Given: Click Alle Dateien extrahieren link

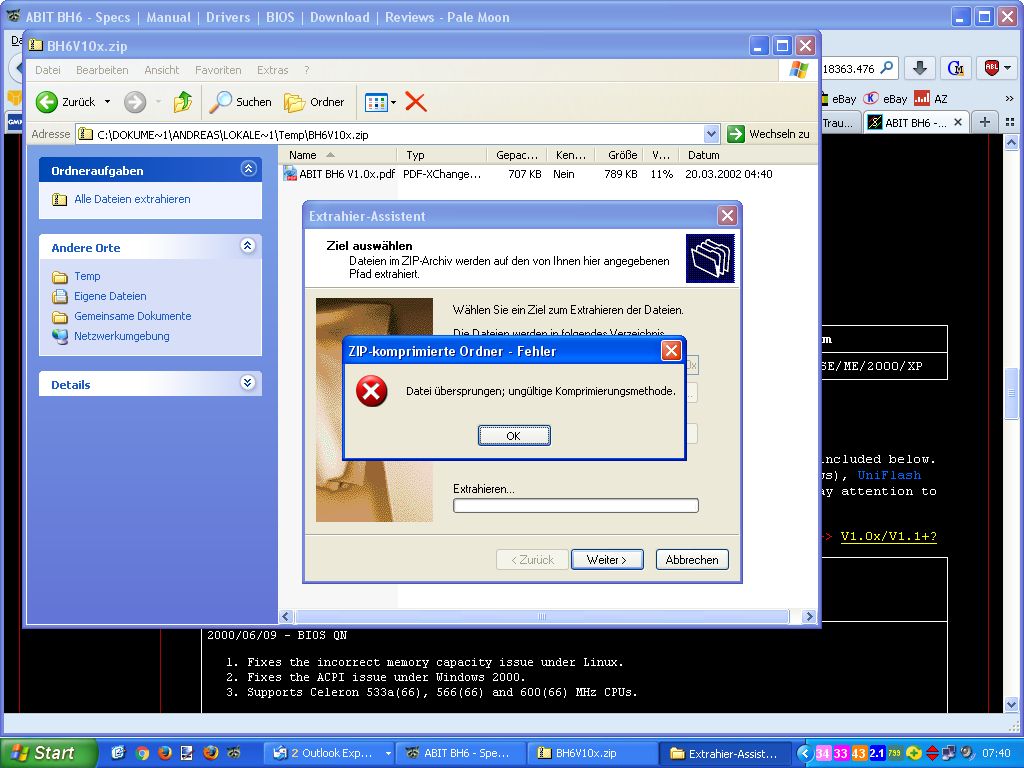Looking at the screenshot, I should (133, 199).
